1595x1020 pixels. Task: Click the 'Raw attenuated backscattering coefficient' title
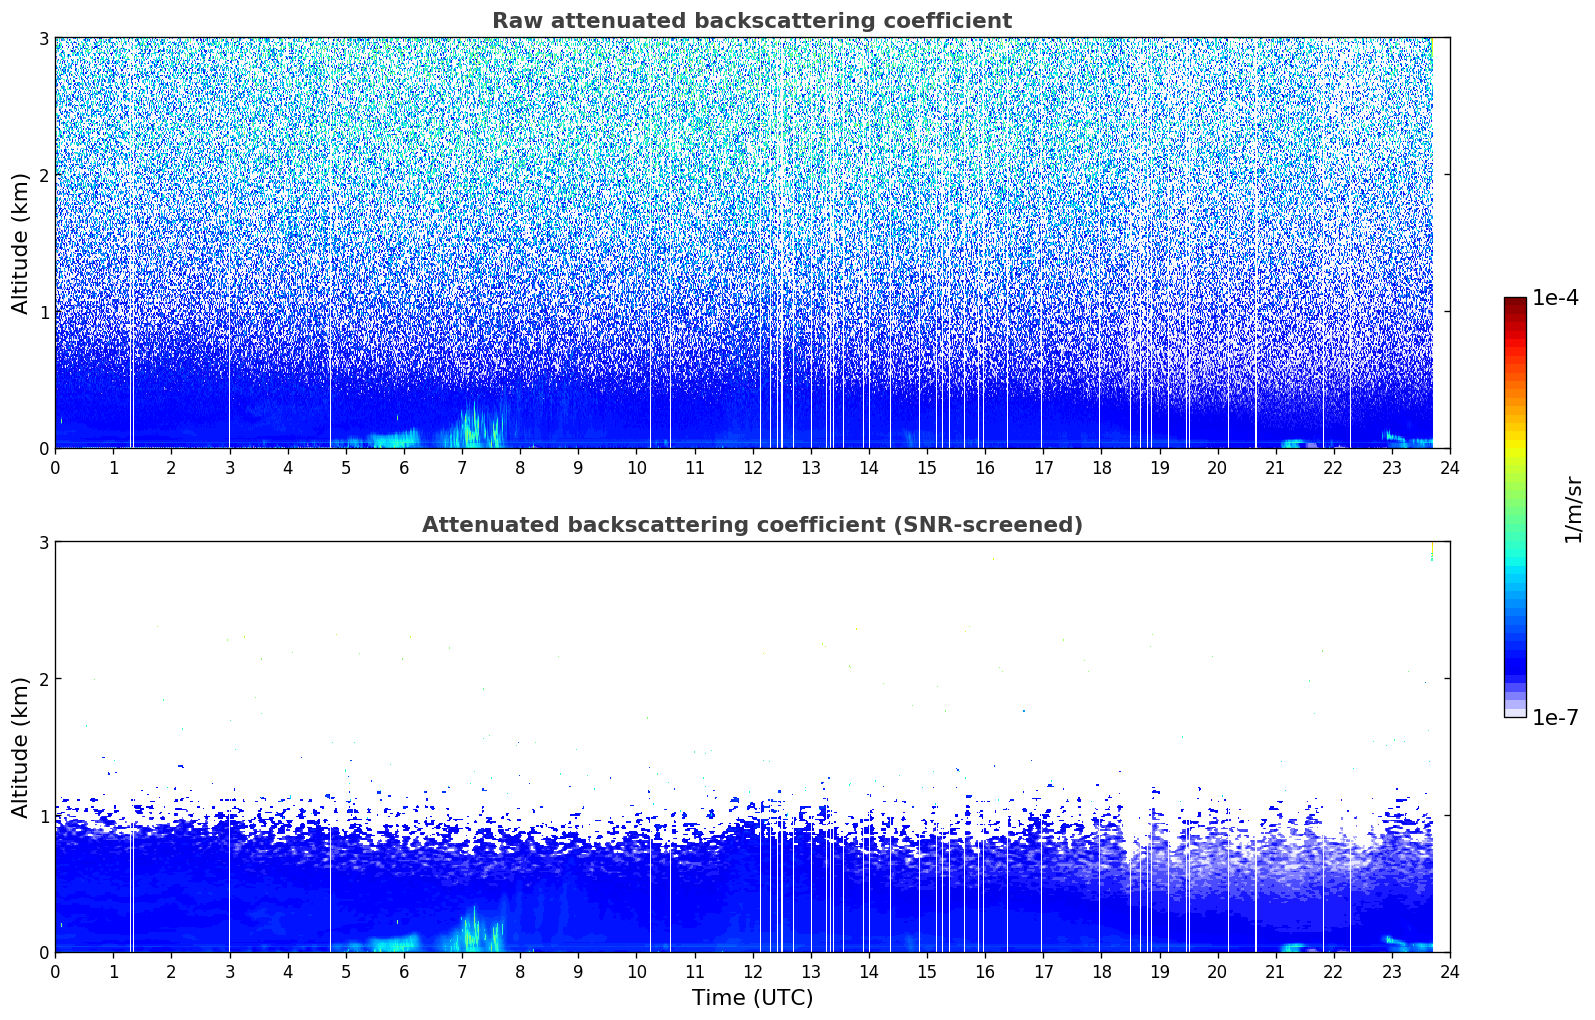point(752,21)
